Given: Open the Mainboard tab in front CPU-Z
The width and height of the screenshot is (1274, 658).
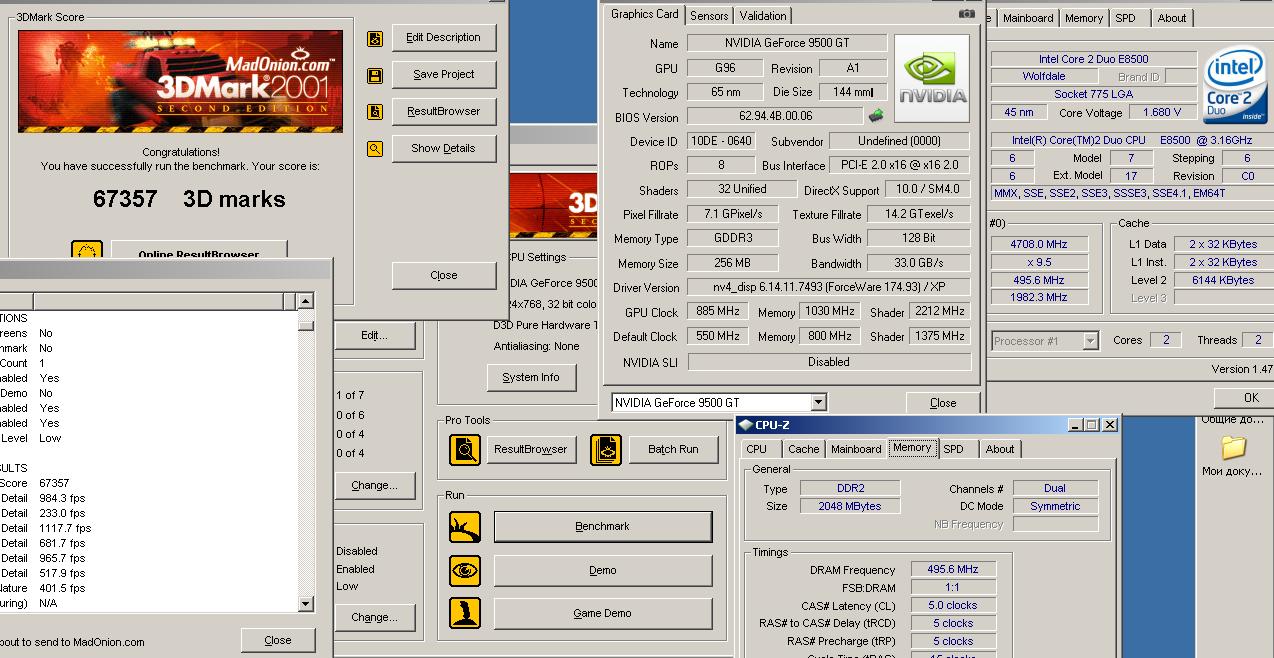Looking at the screenshot, I should coord(856,449).
